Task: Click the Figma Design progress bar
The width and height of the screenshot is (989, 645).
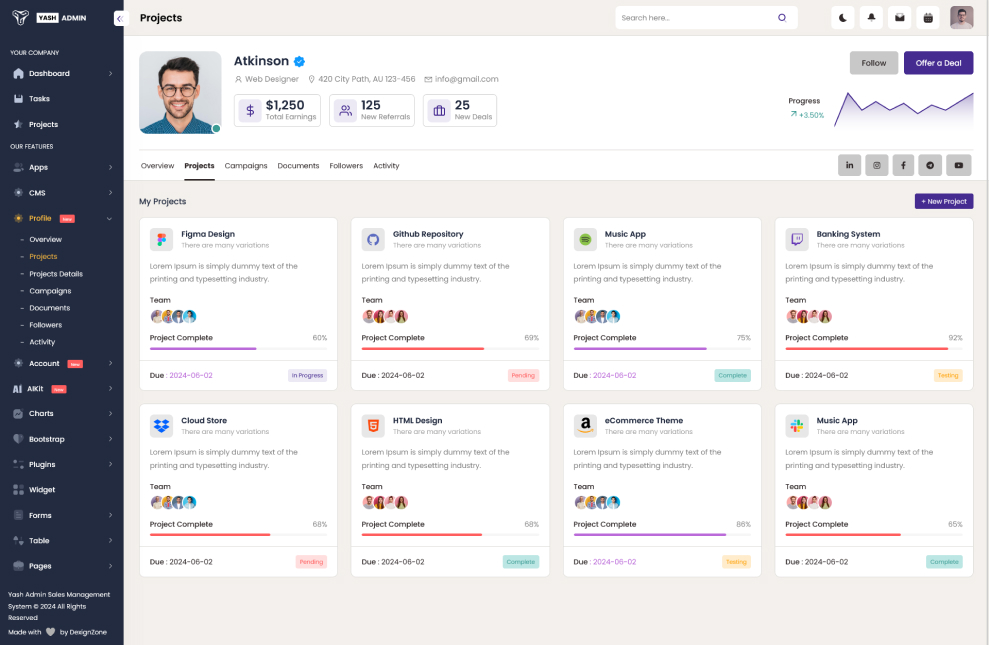Action: (238, 348)
